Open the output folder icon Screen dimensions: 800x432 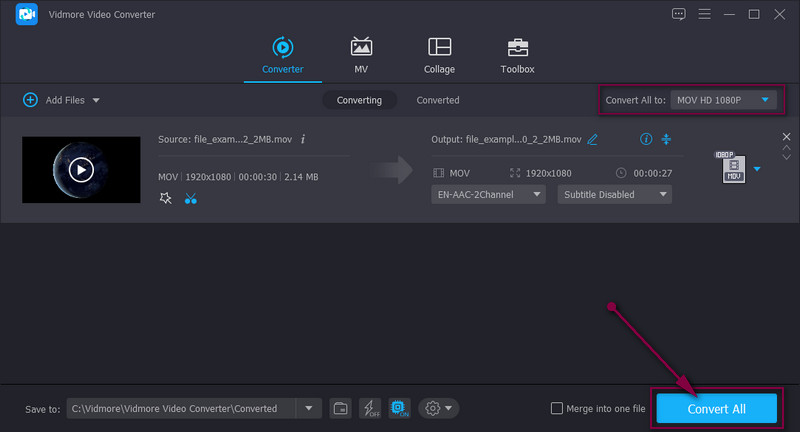tap(340, 408)
